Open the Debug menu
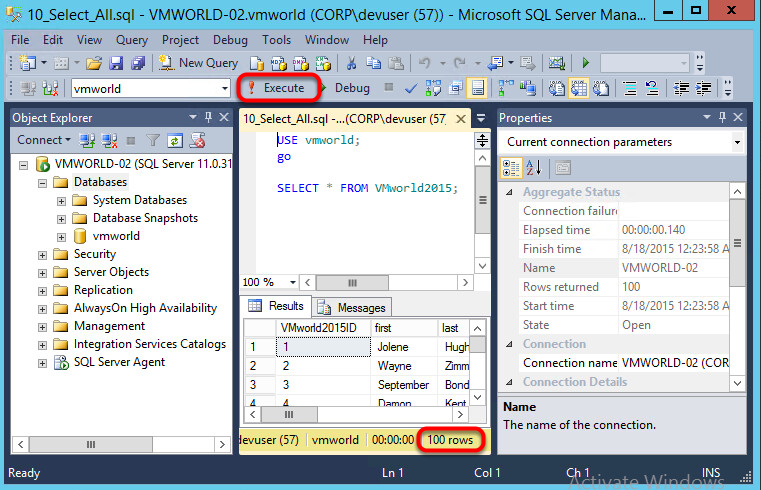 [x=230, y=40]
